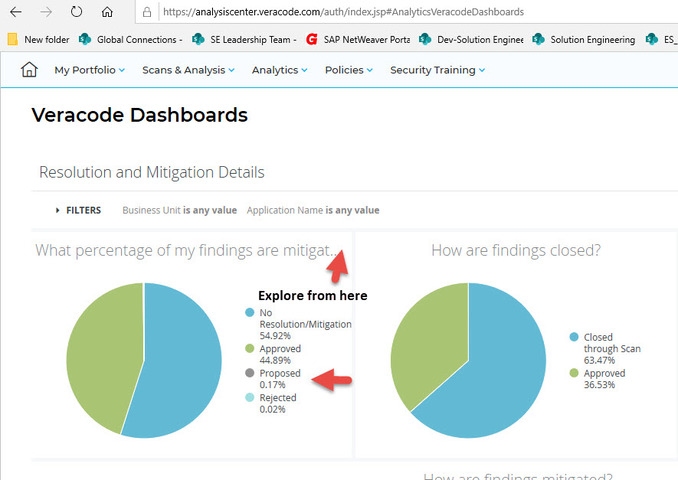Screen dimensions: 678x480
Task: Click the Veracode Dashboards page title
Action: pyautogui.click(x=140, y=115)
